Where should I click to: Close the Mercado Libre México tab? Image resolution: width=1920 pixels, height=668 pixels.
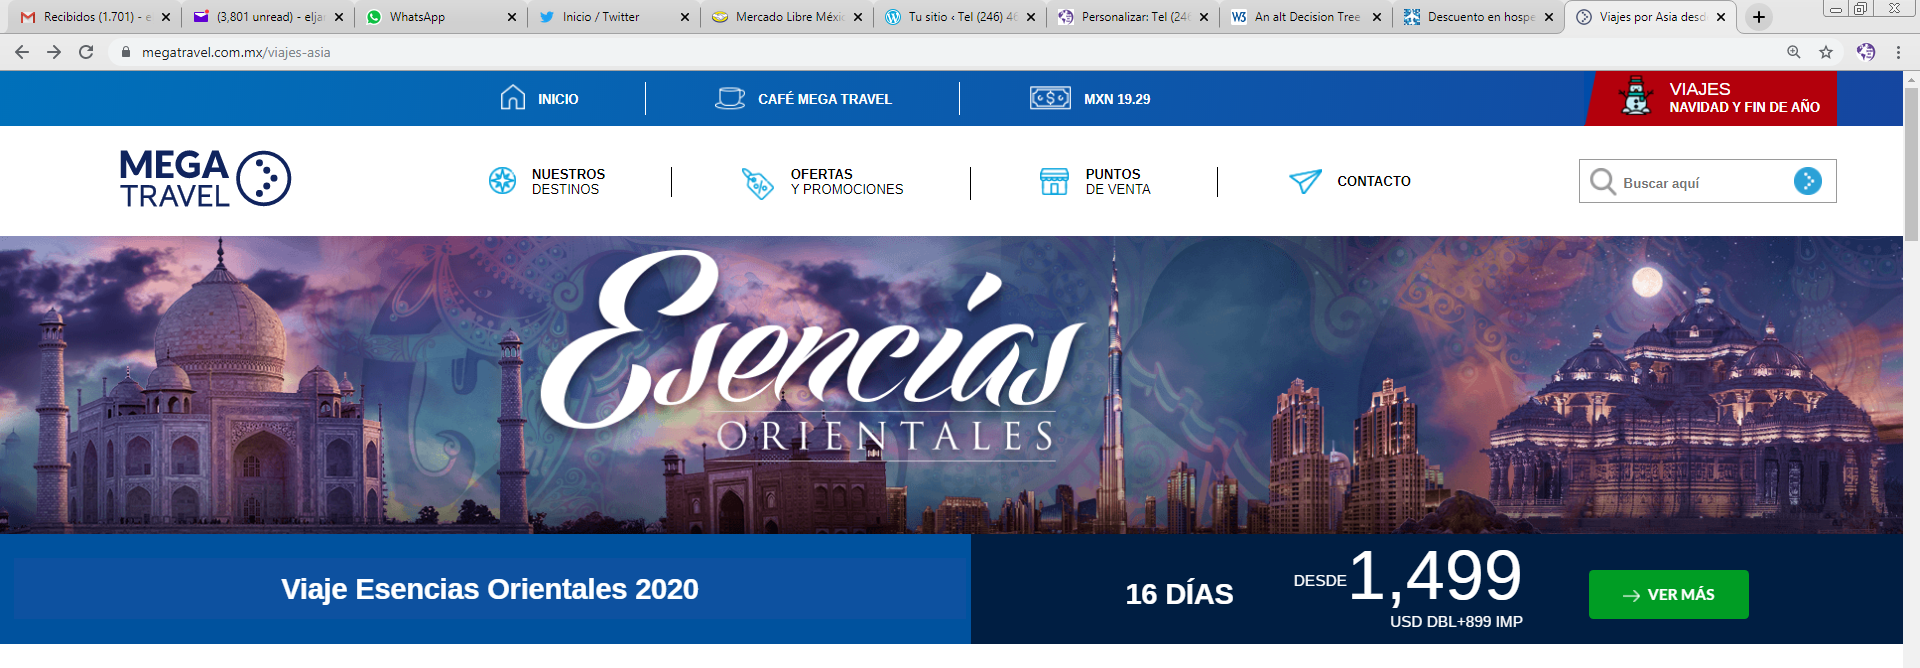tap(858, 17)
